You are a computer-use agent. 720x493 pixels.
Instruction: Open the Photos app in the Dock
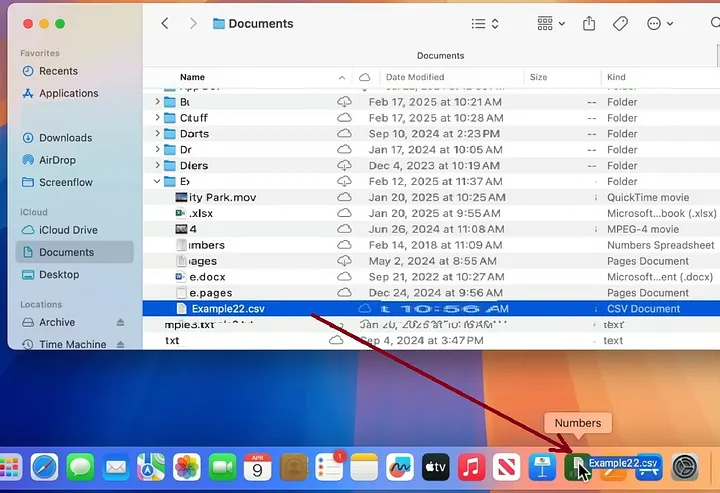coord(186,466)
